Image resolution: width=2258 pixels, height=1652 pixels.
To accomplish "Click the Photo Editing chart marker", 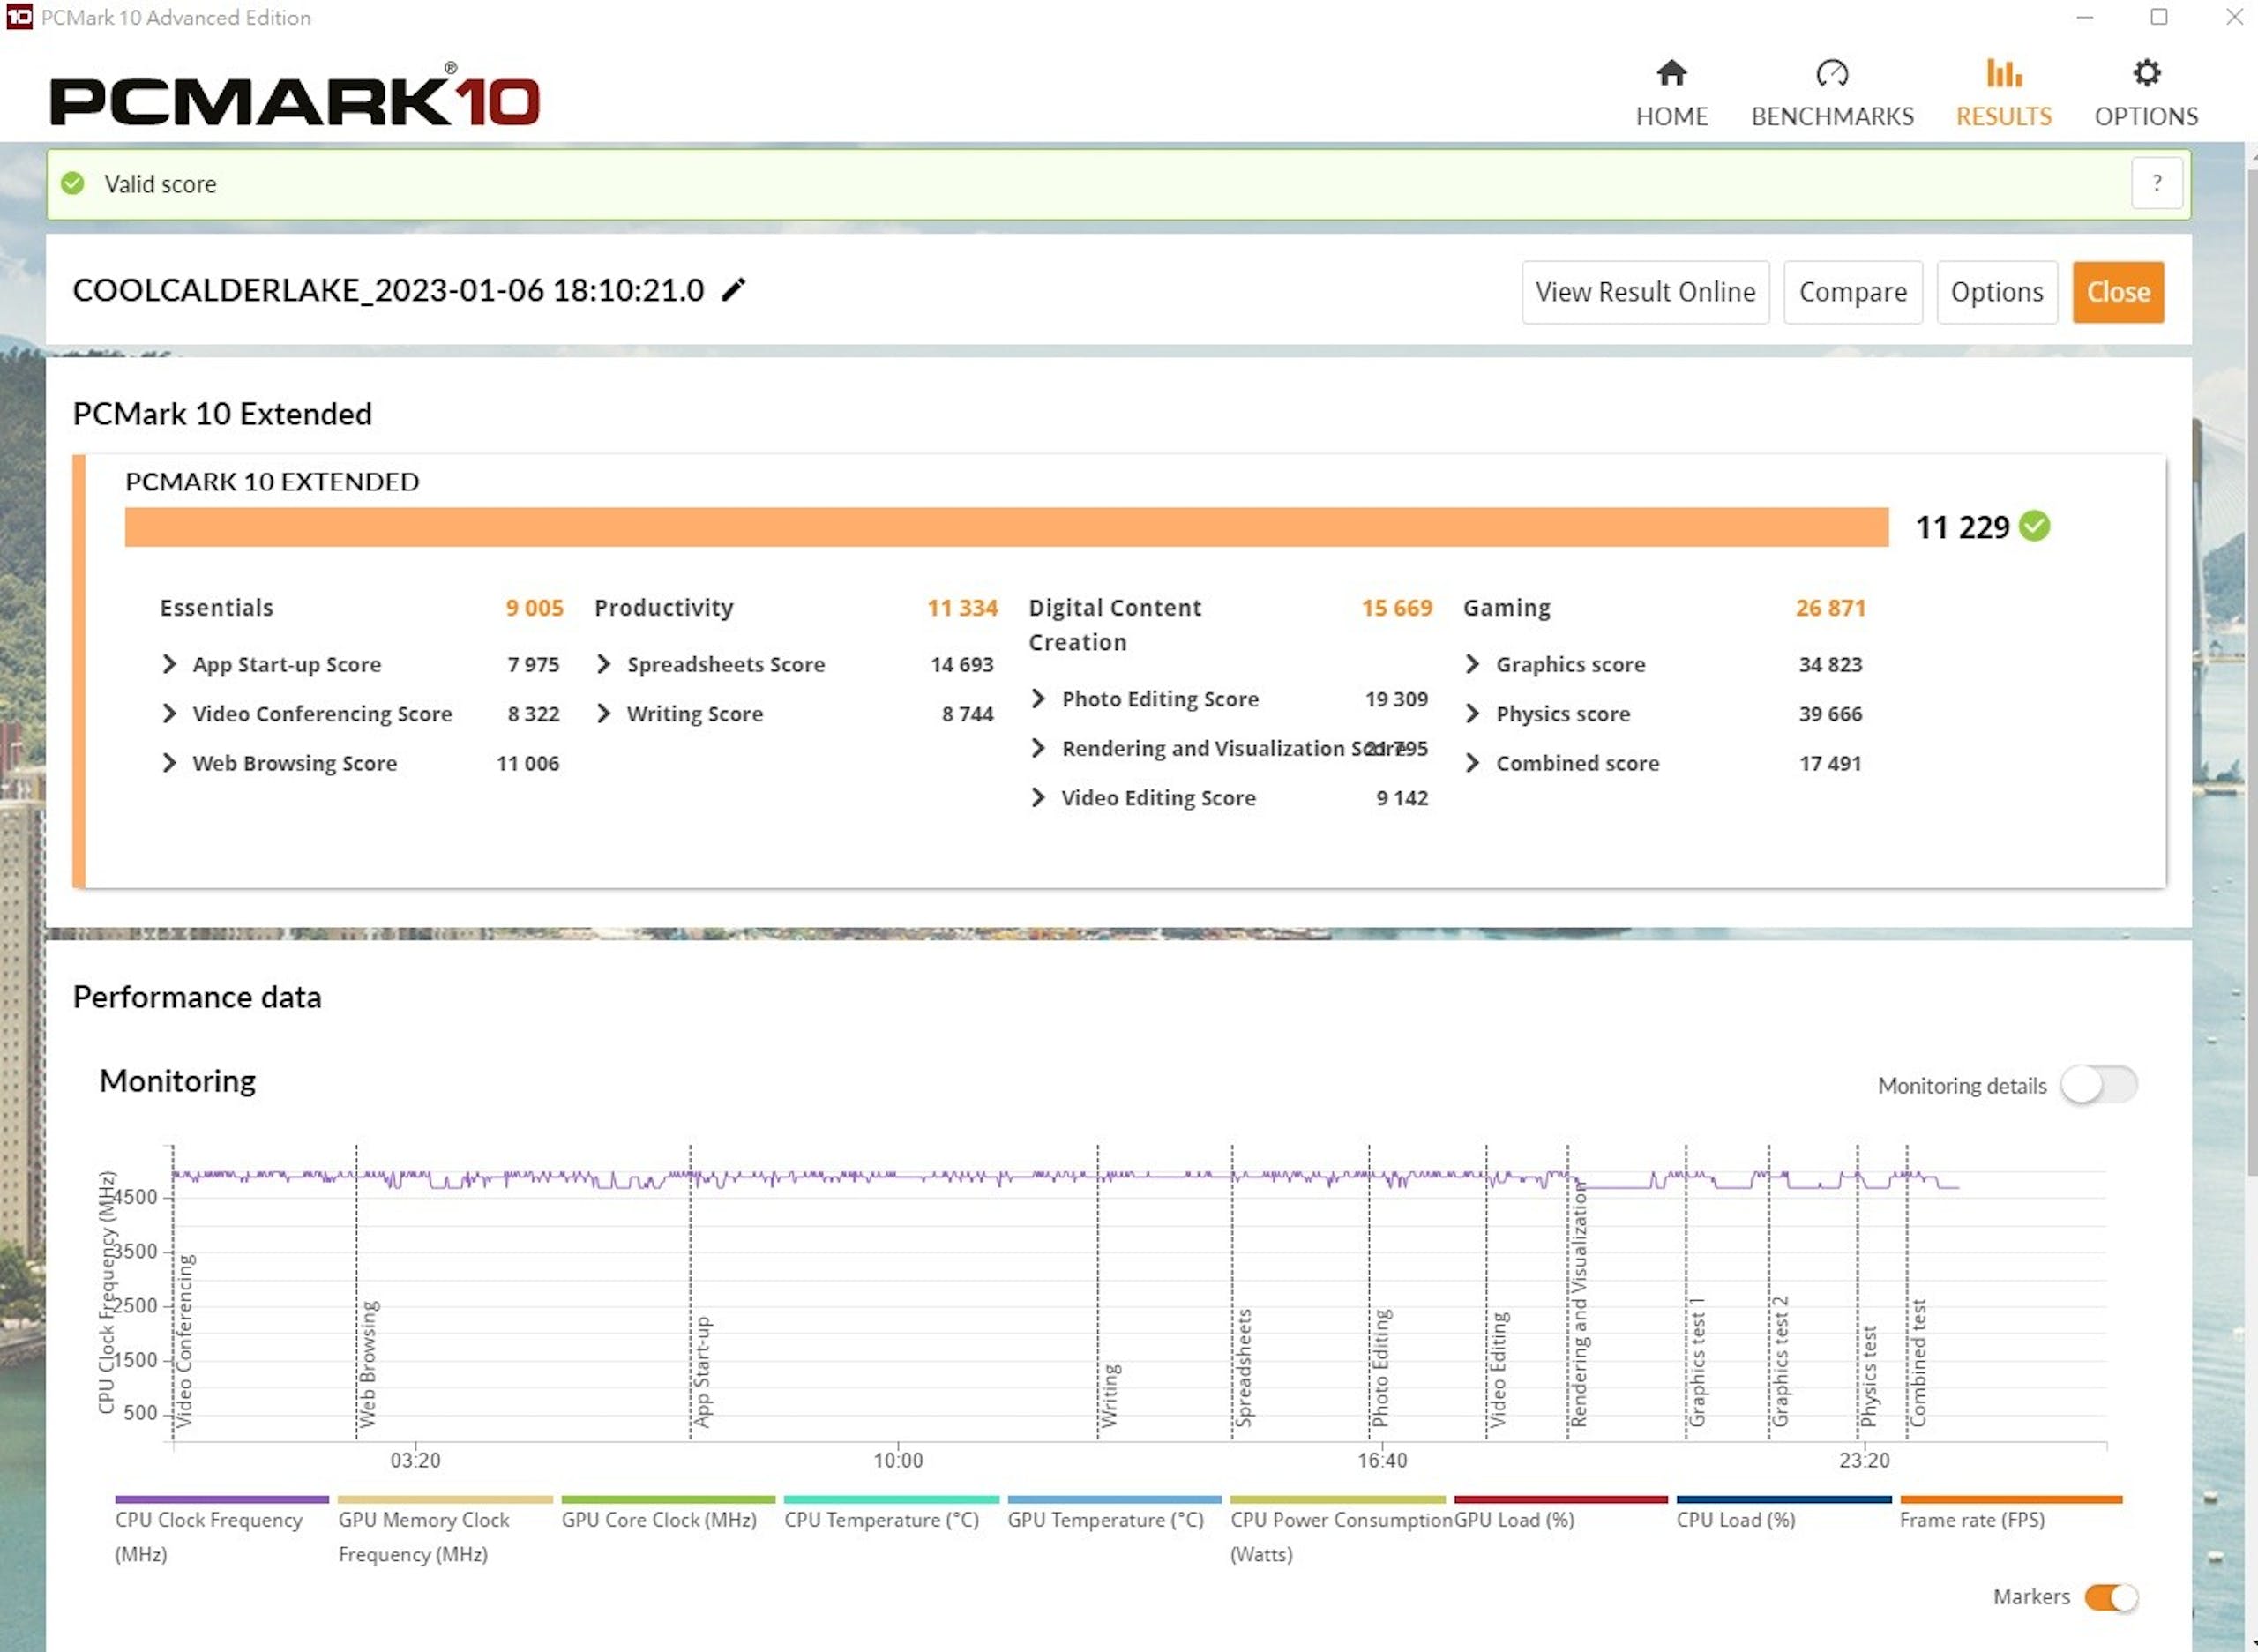I will pyautogui.click(x=1380, y=1367).
